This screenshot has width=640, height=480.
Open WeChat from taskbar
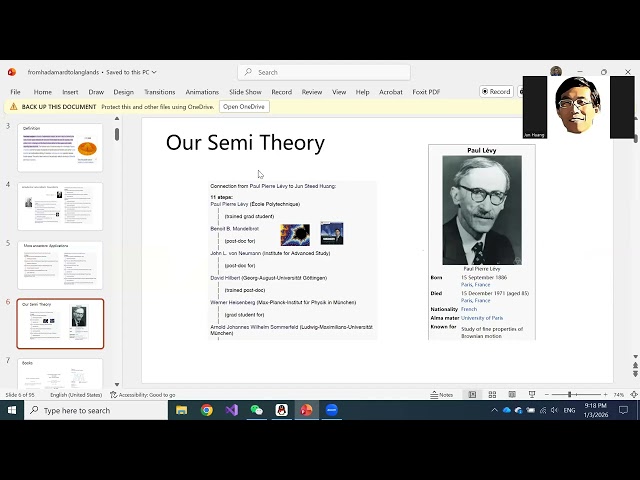coord(256,410)
